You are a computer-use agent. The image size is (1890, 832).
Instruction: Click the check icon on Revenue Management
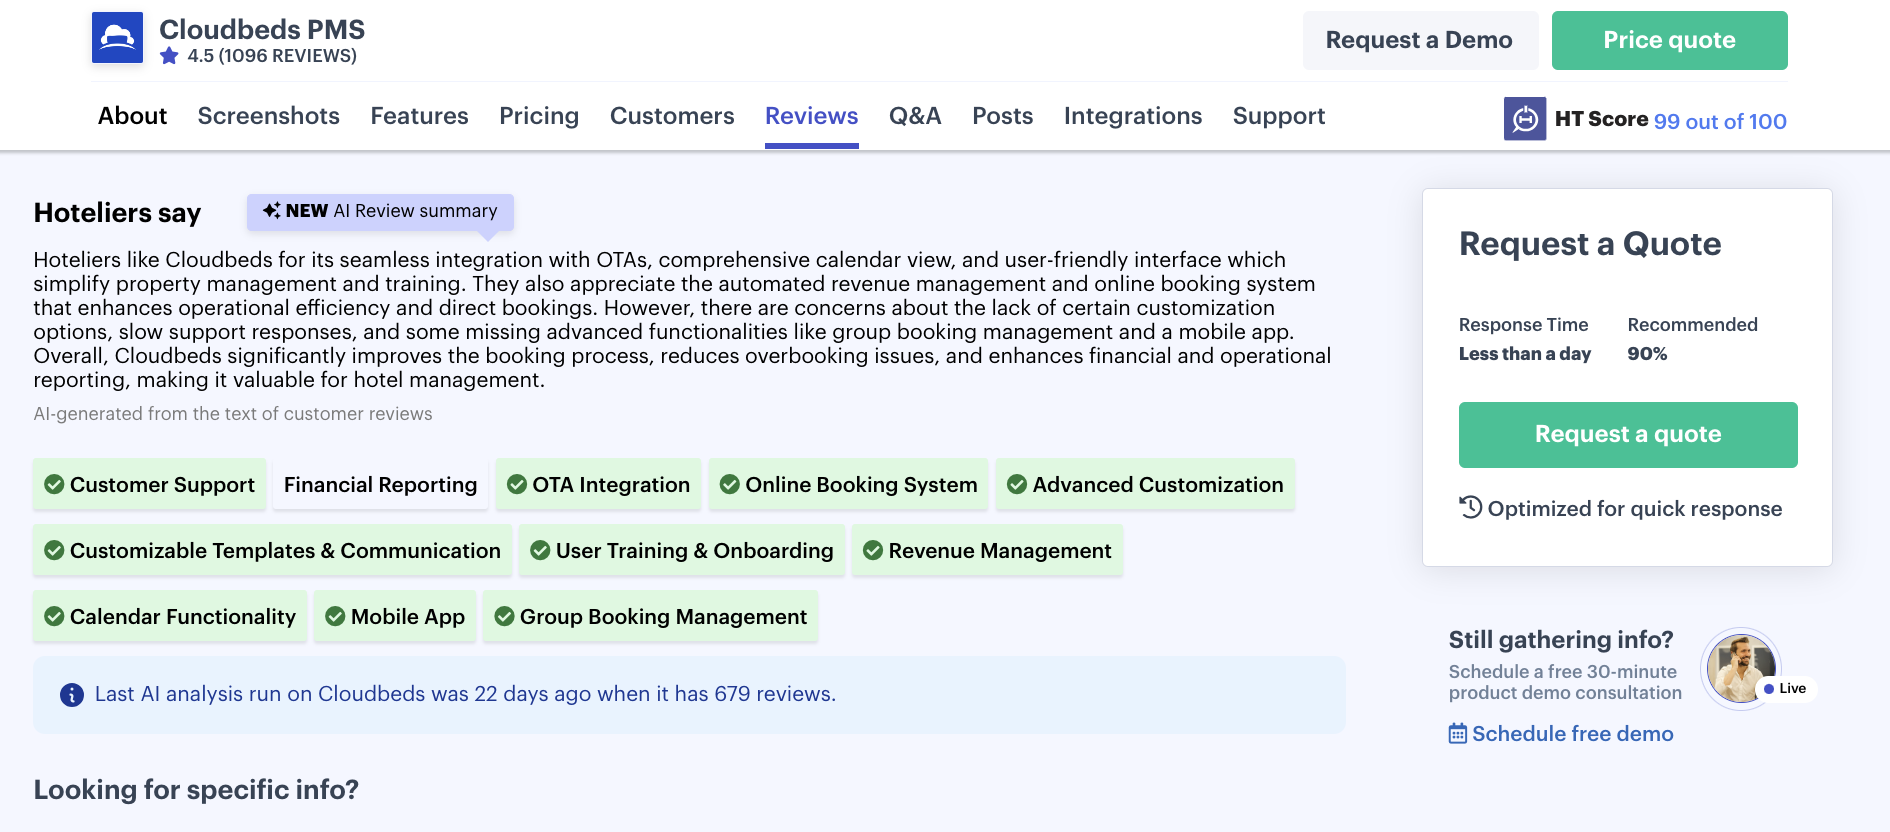coord(873,551)
